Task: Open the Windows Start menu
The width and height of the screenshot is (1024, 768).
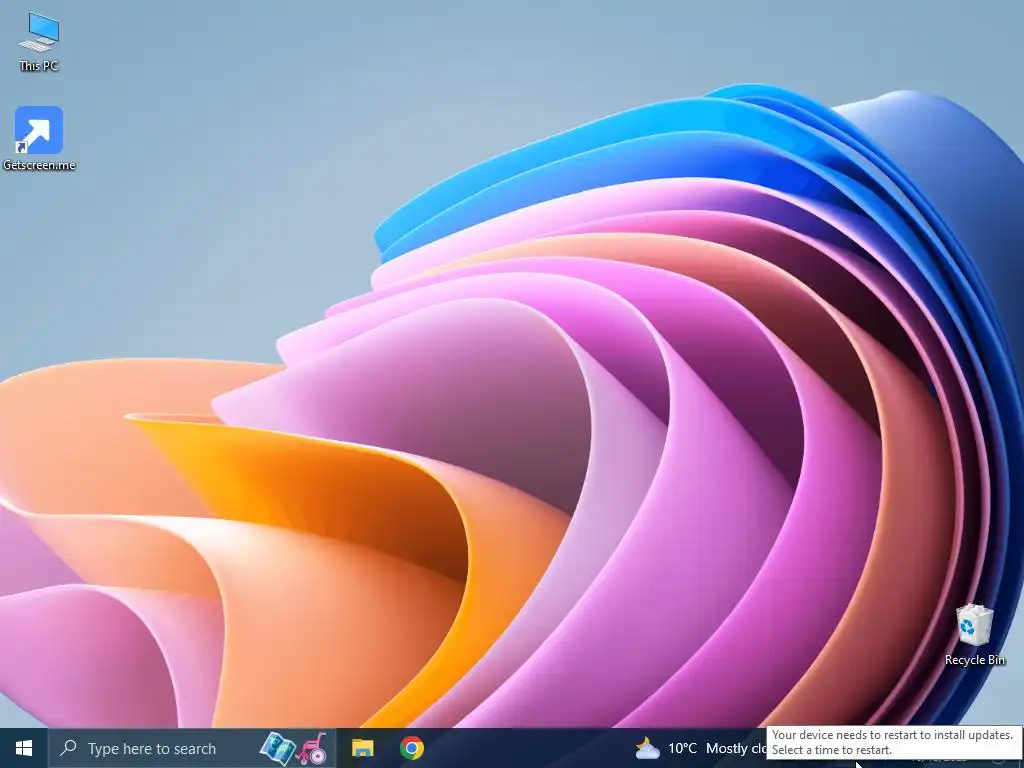Action: point(24,748)
